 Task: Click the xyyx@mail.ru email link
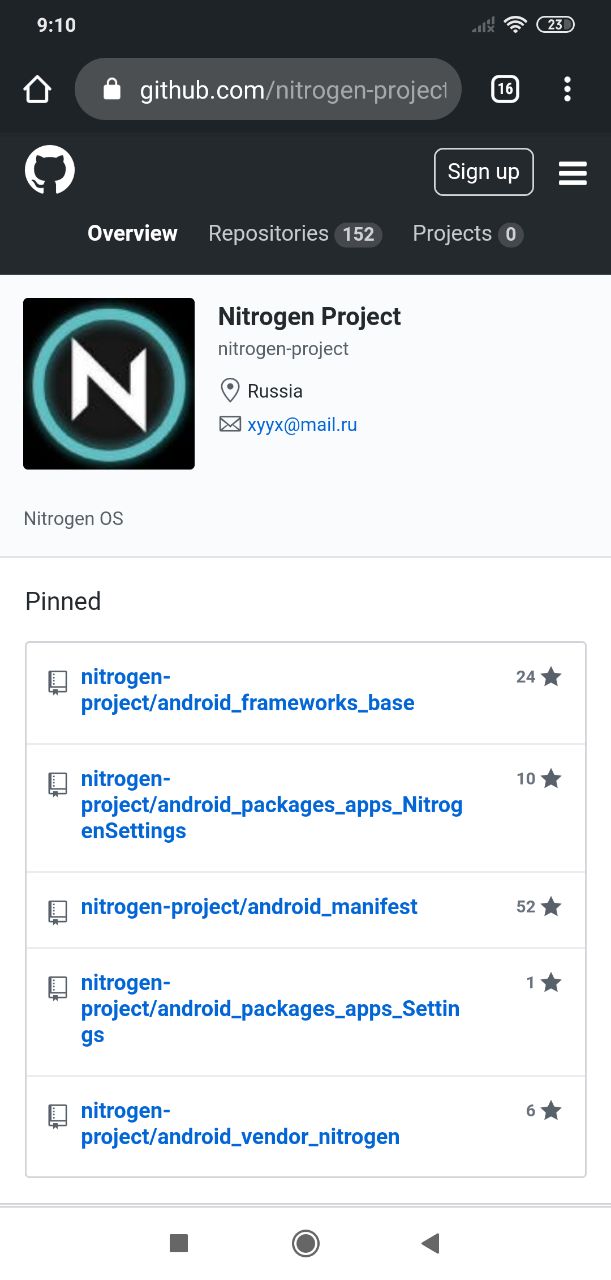pos(302,425)
